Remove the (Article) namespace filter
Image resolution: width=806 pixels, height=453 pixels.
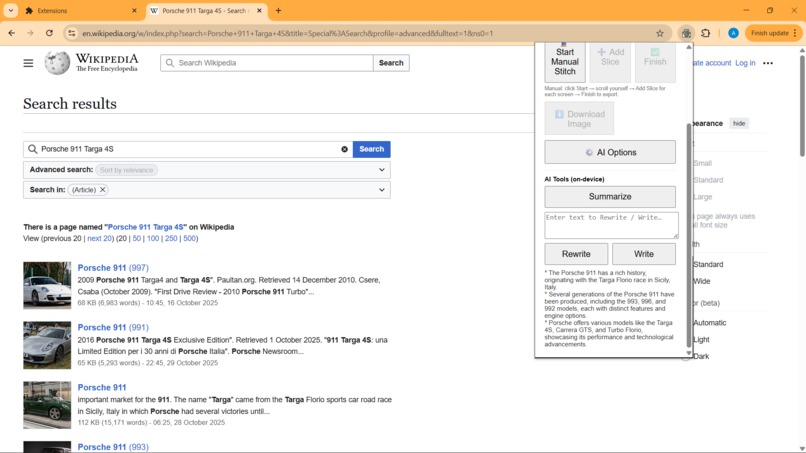[103, 190]
